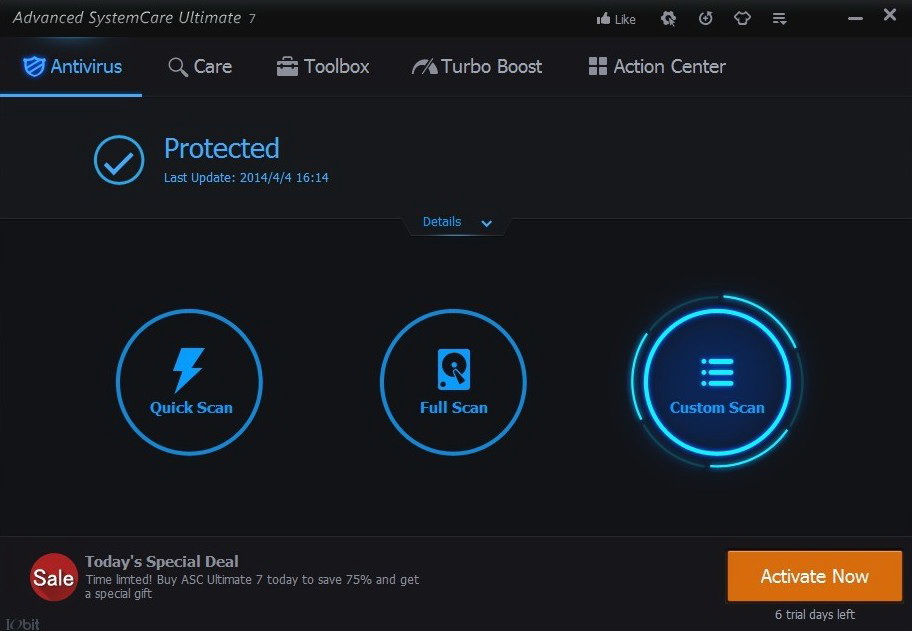Open the Care tab

[200, 66]
